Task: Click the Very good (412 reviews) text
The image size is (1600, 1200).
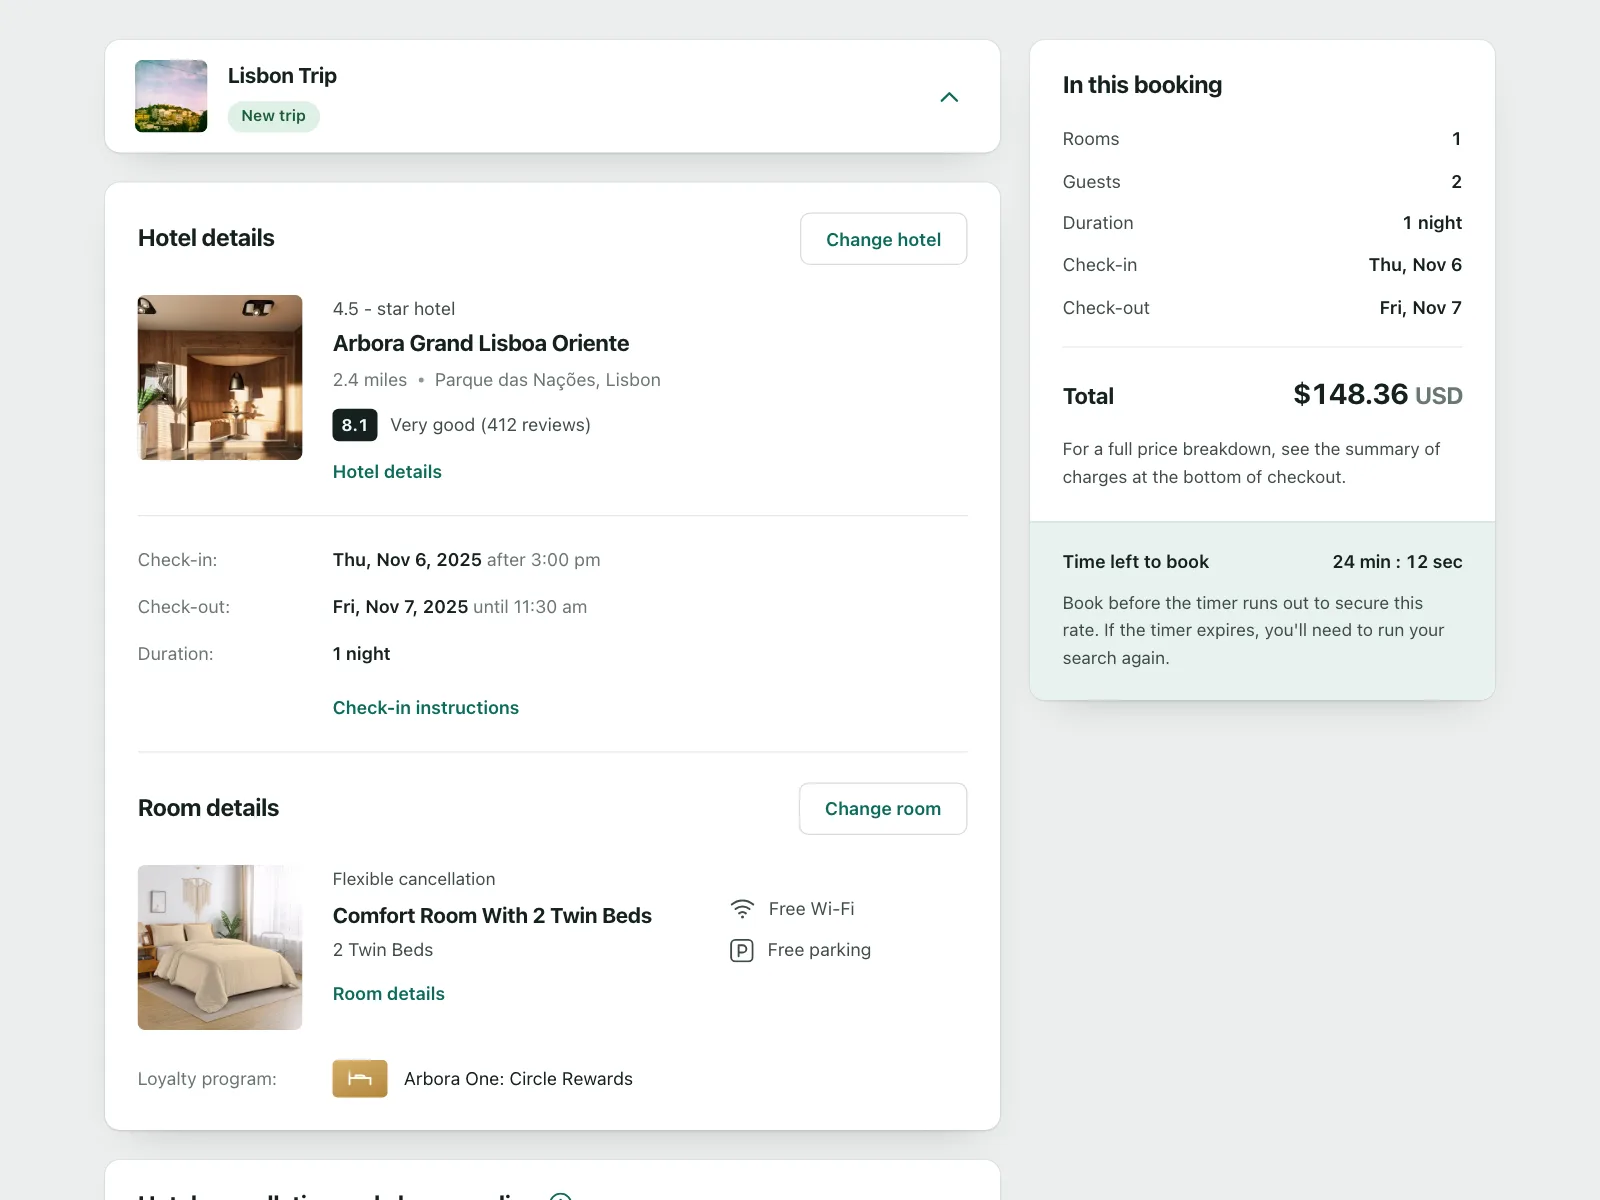Action: point(491,425)
